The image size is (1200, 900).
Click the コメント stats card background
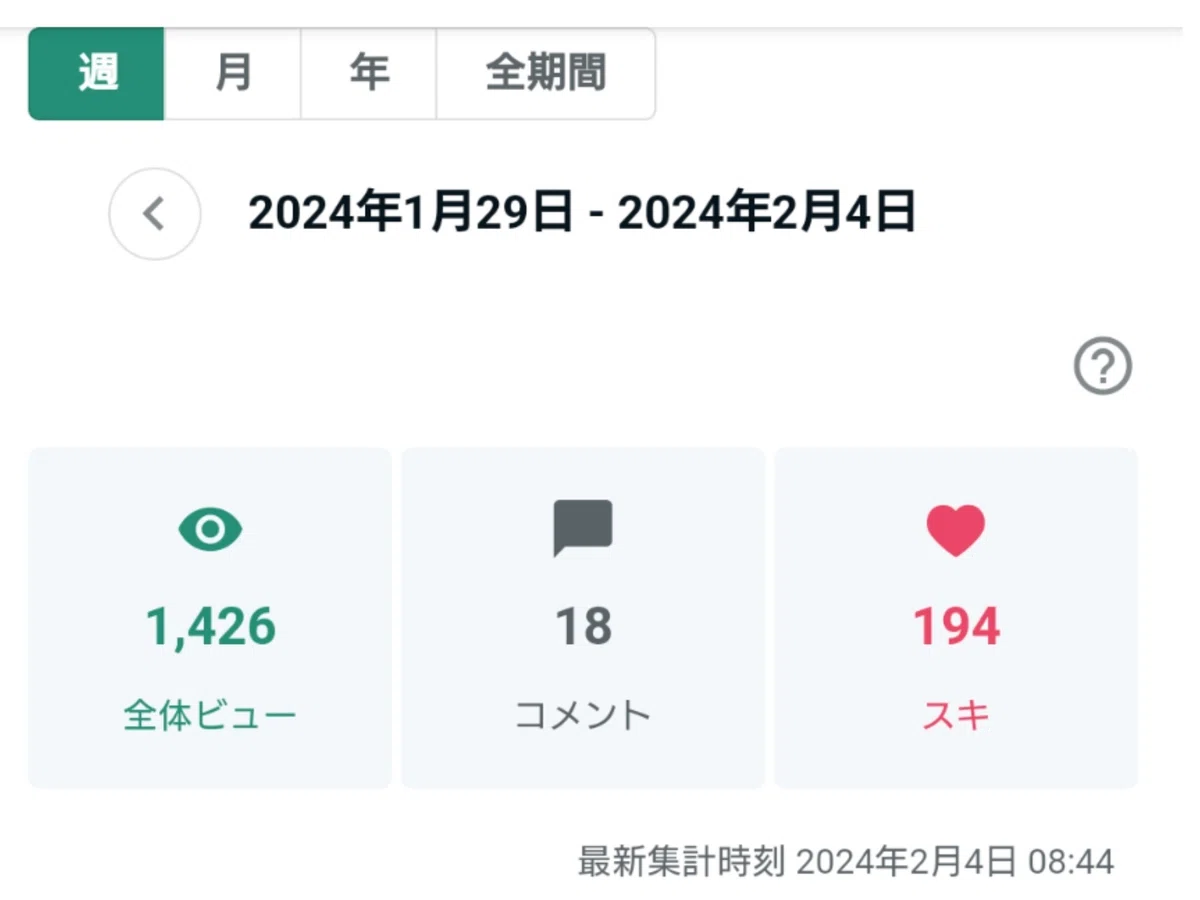point(583,618)
